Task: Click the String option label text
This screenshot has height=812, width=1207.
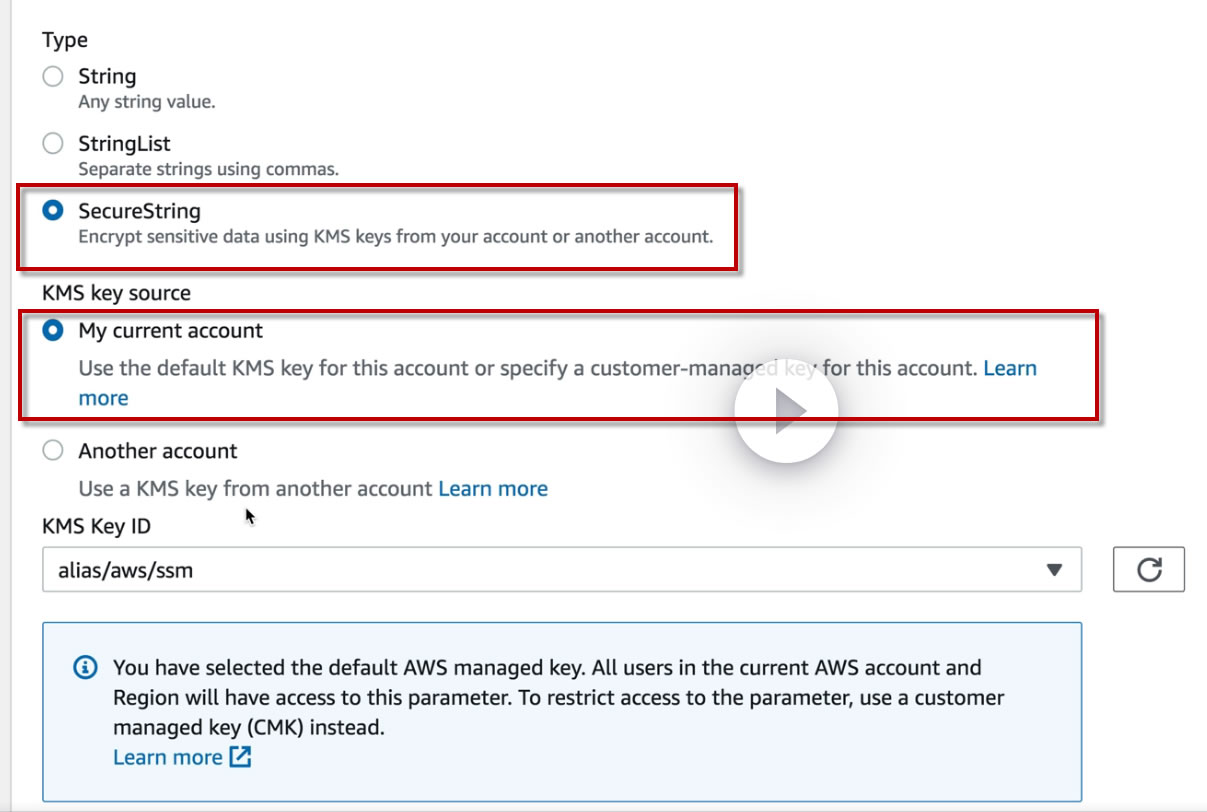Action: tap(107, 77)
